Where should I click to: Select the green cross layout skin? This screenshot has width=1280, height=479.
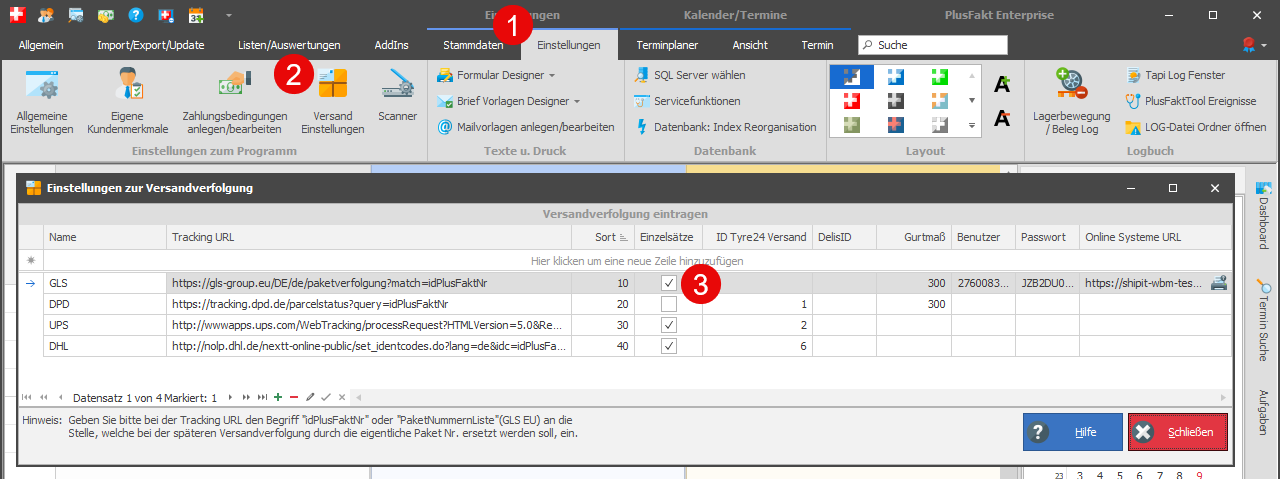pyautogui.click(x=938, y=77)
